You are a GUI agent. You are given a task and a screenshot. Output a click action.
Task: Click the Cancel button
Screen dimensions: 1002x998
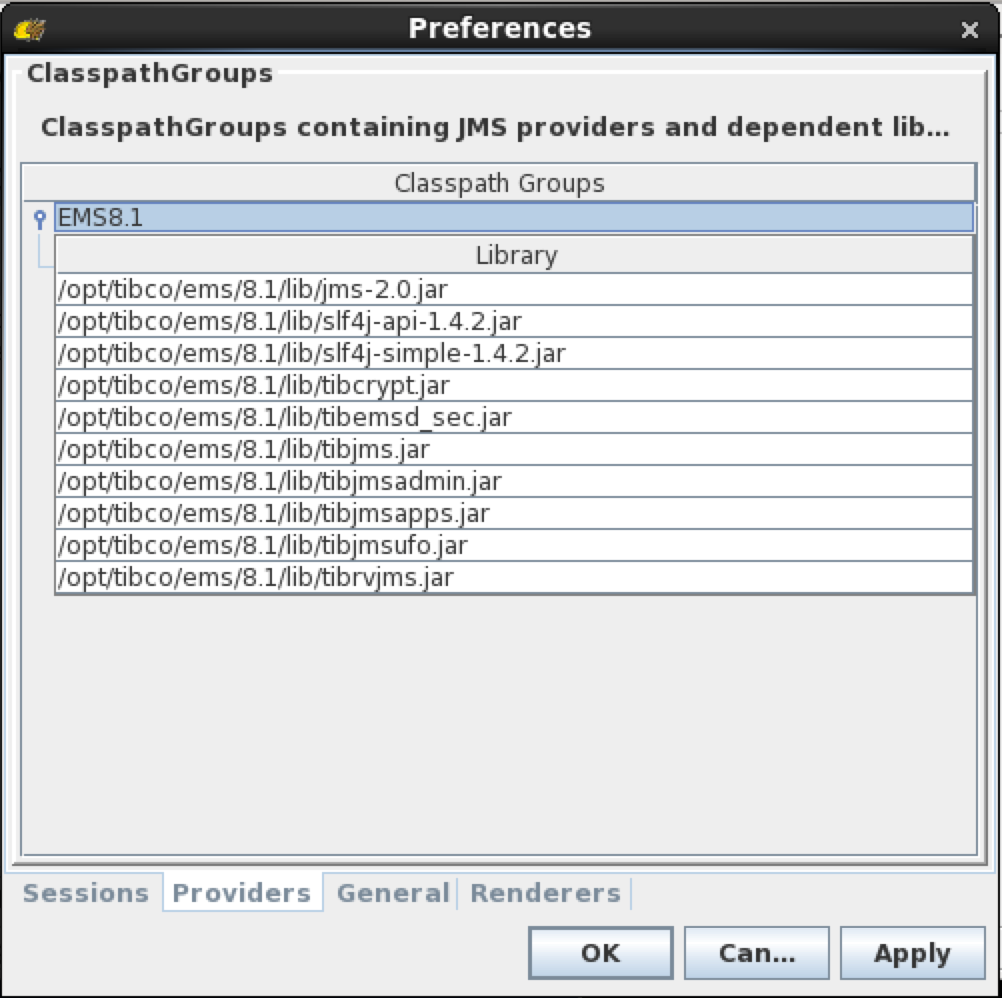tap(757, 953)
